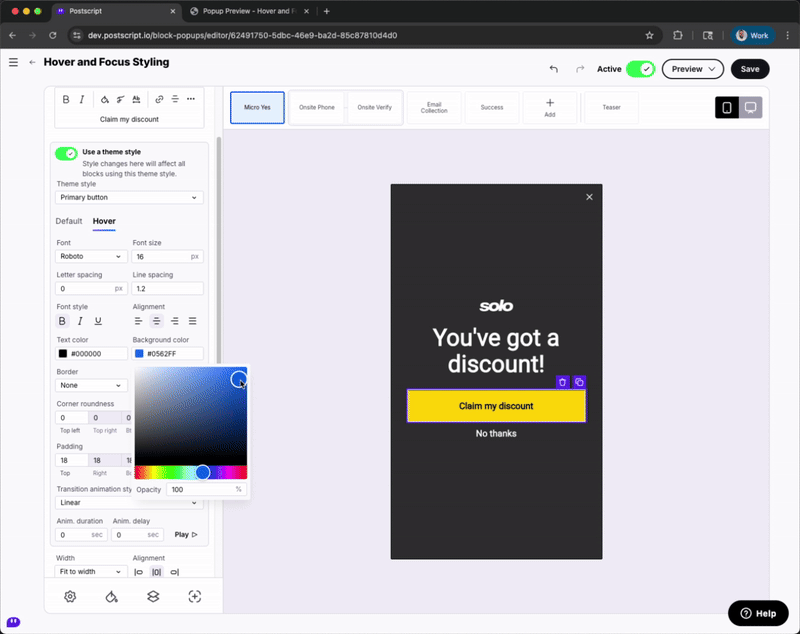This screenshot has height=634, width=800.
Task: Open the Theme style Primary button dropdown
Action: [129, 197]
